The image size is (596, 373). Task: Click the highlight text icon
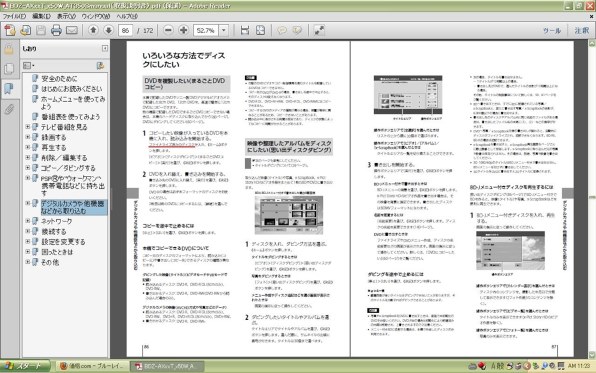297,30
